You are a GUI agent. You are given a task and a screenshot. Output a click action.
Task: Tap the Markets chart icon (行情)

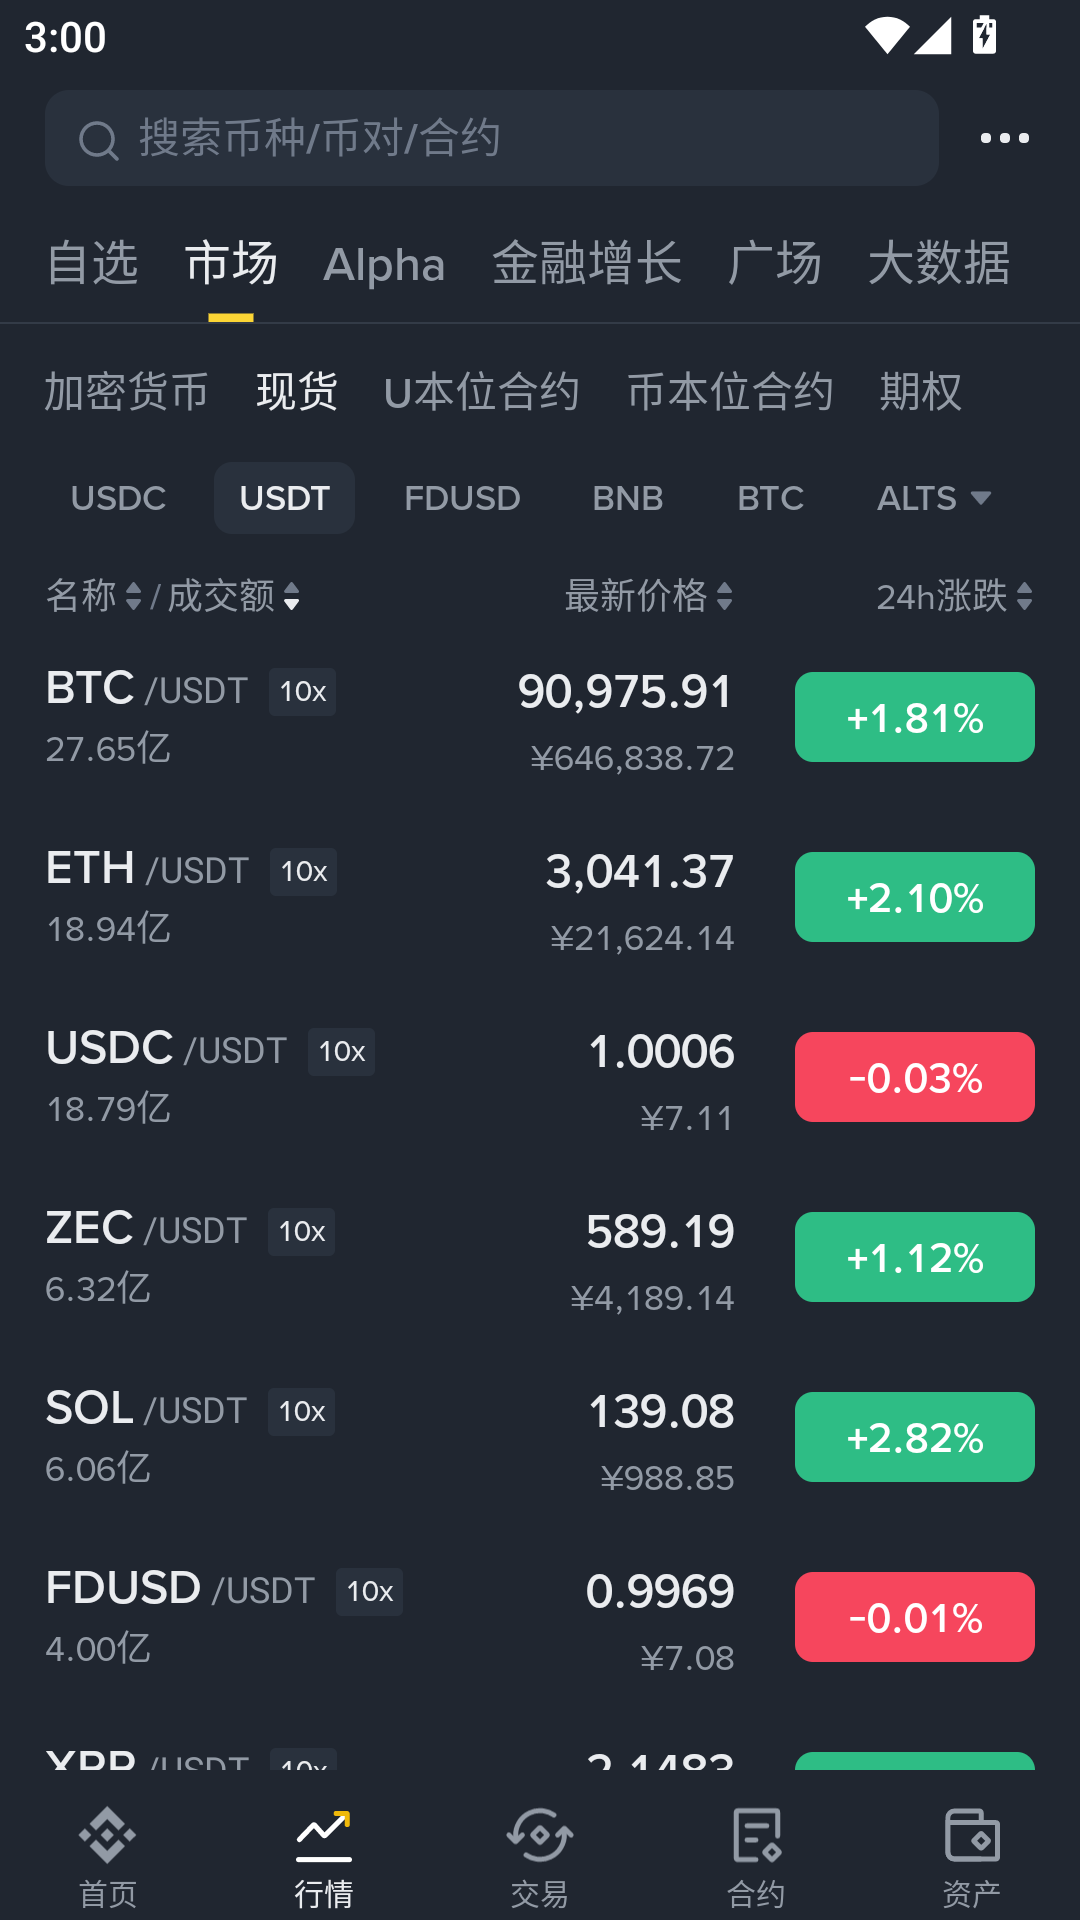[x=323, y=1836]
